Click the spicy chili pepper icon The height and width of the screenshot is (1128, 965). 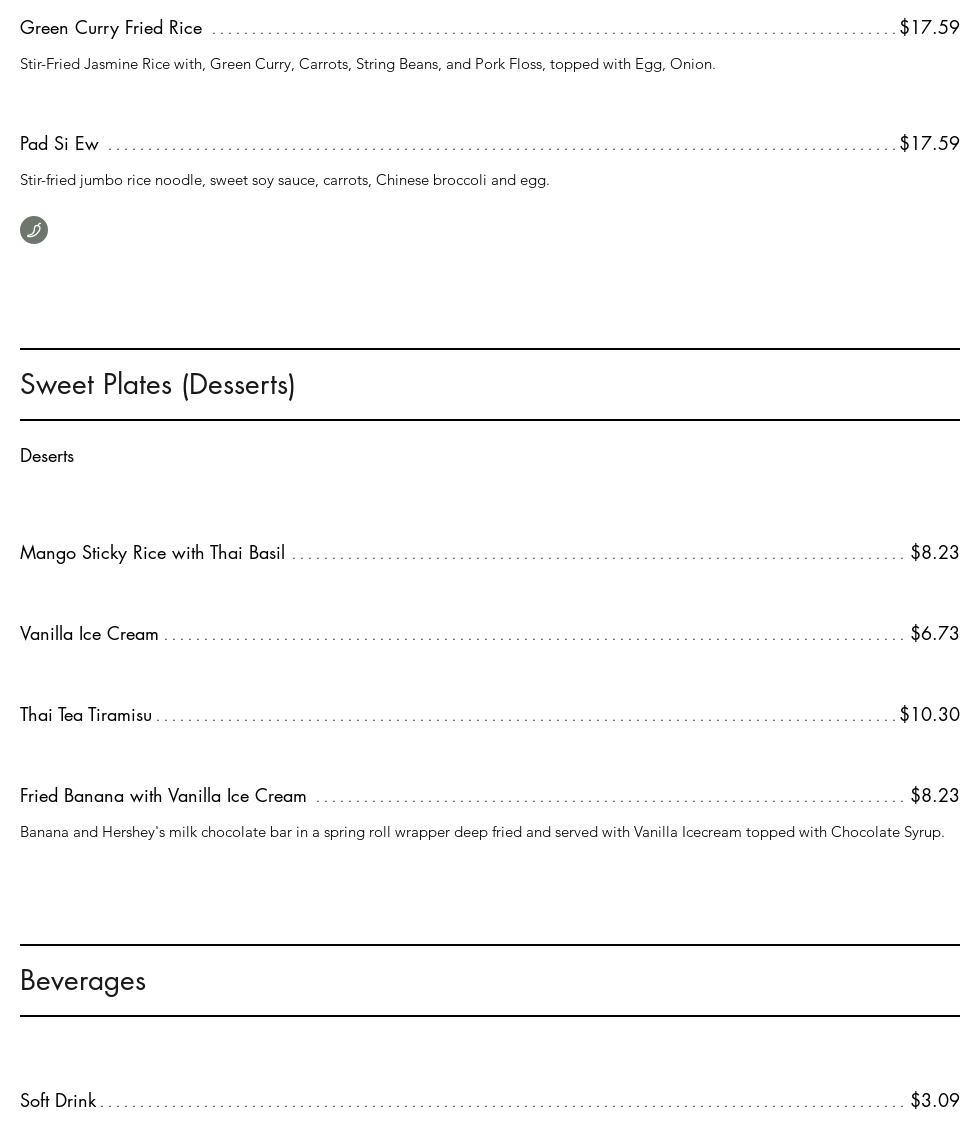pos(34,230)
